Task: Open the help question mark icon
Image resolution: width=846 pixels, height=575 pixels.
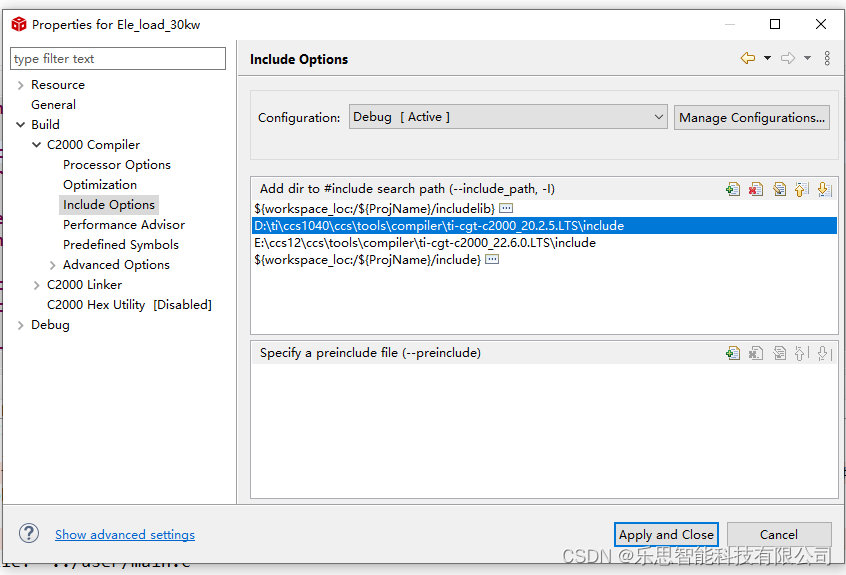Action: (29, 533)
